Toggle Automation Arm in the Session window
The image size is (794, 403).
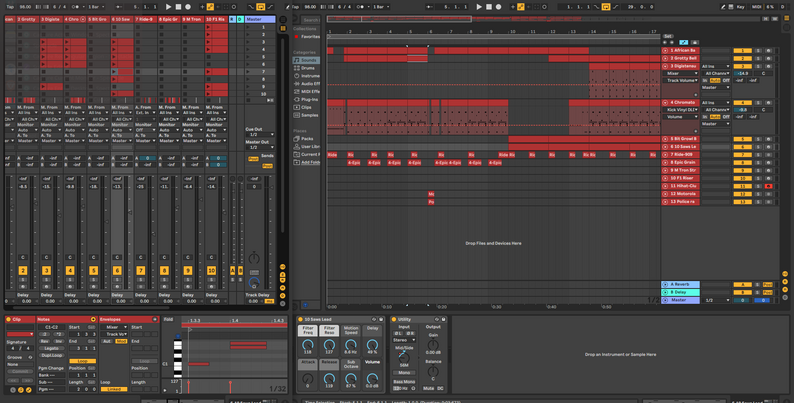210,7
